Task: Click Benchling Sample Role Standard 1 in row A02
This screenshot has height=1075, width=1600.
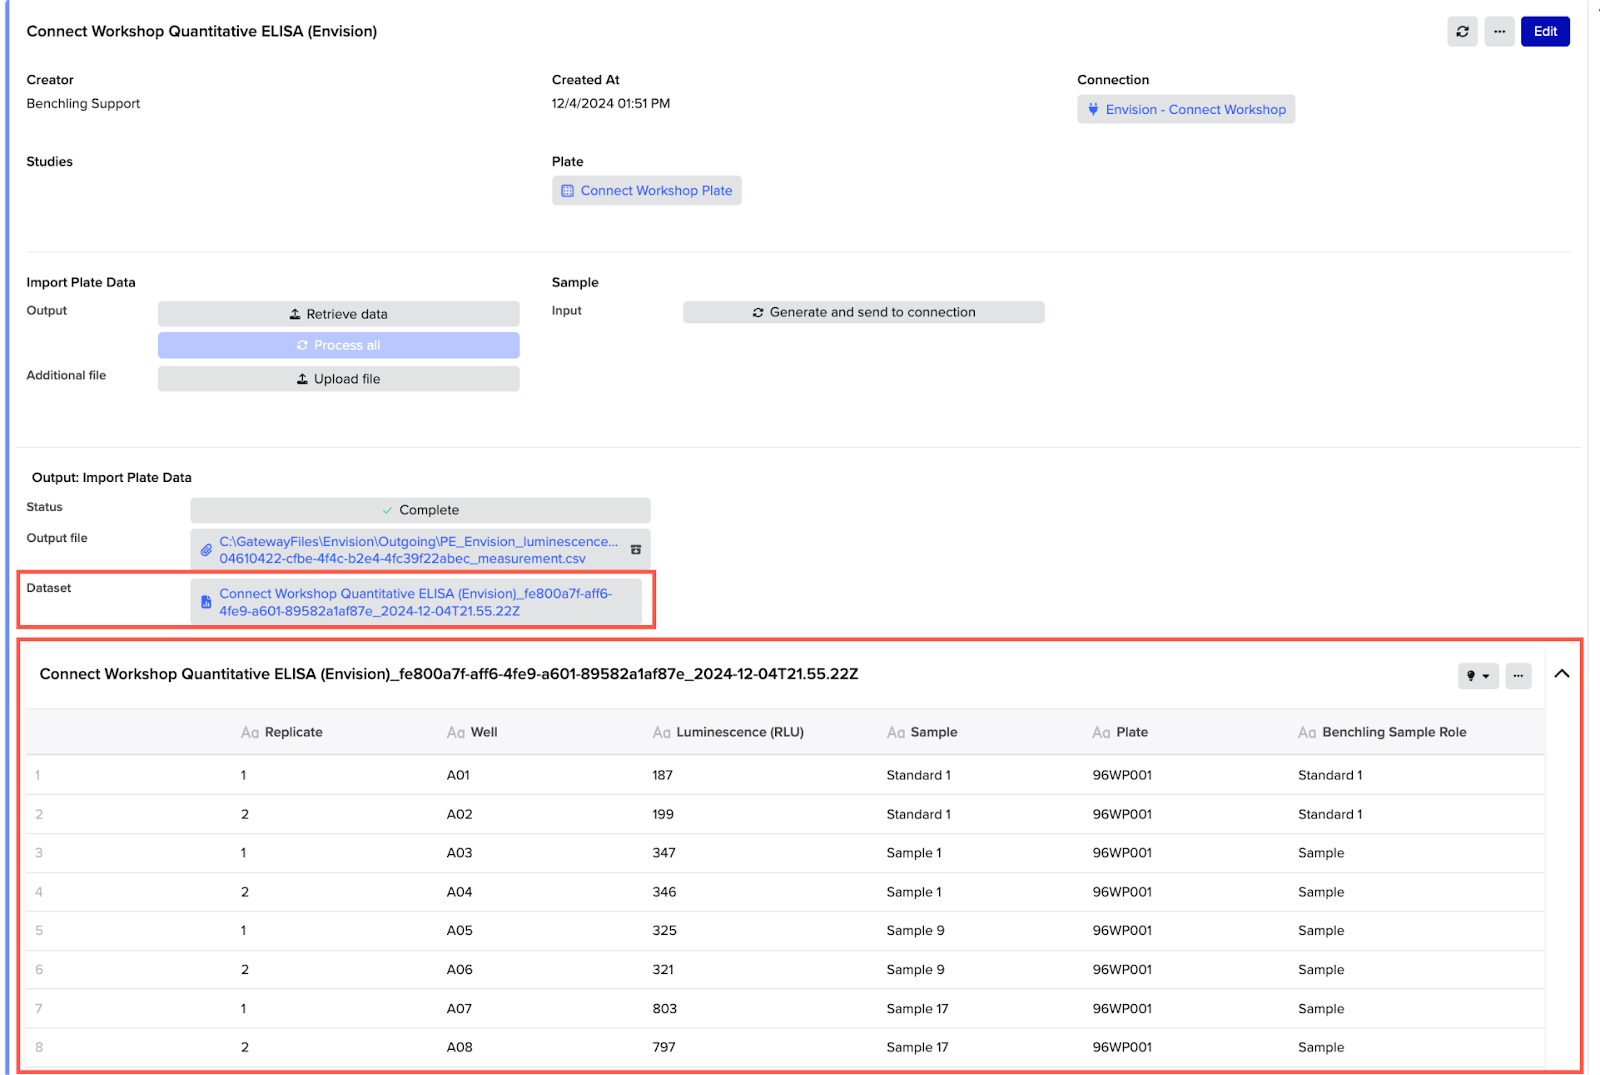Action: click(x=1330, y=814)
